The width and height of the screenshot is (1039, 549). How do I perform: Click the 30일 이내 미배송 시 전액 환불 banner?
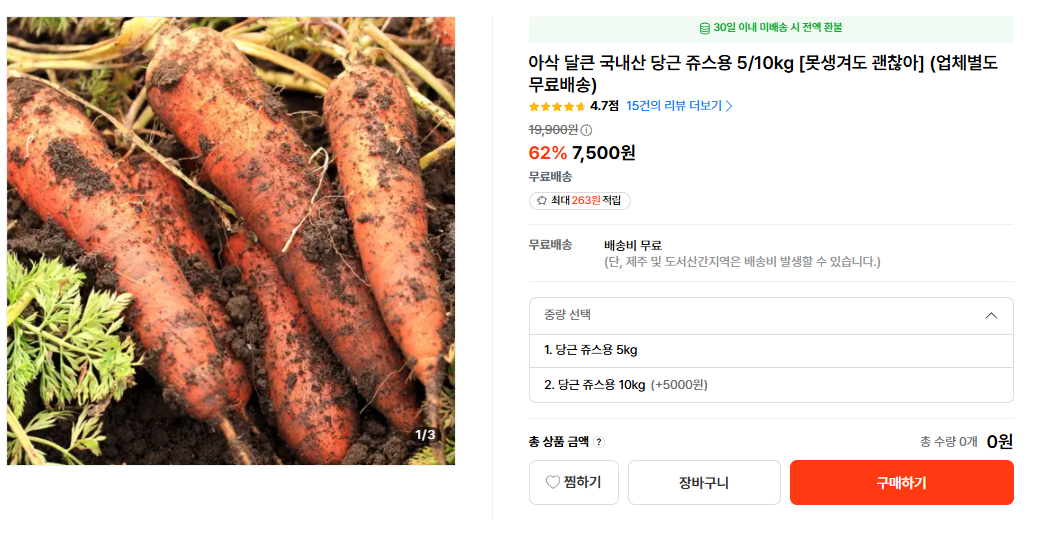pyautogui.click(x=771, y=28)
